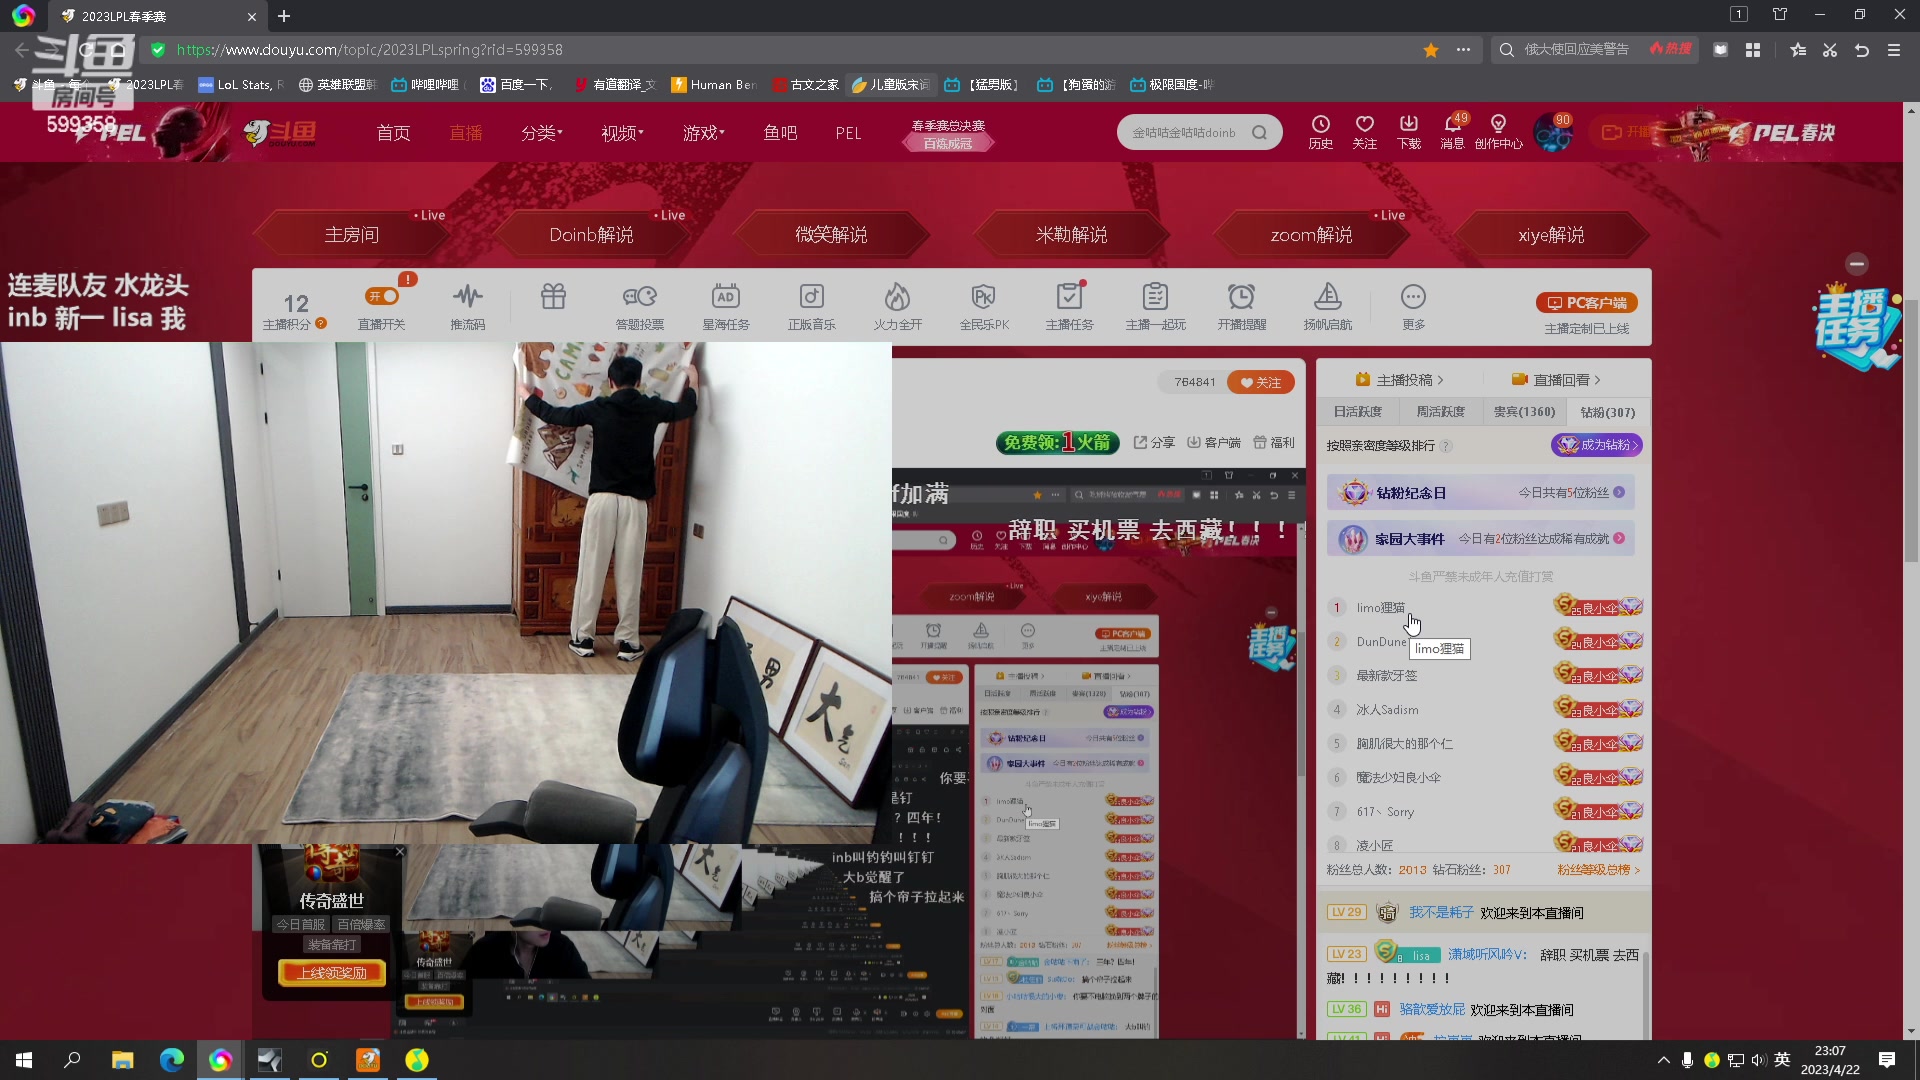Image resolution: width=1920 pixels, height=1080 pixels.
Task: Switch to 微笑解说 commentary tab
Action: (831, 235)
